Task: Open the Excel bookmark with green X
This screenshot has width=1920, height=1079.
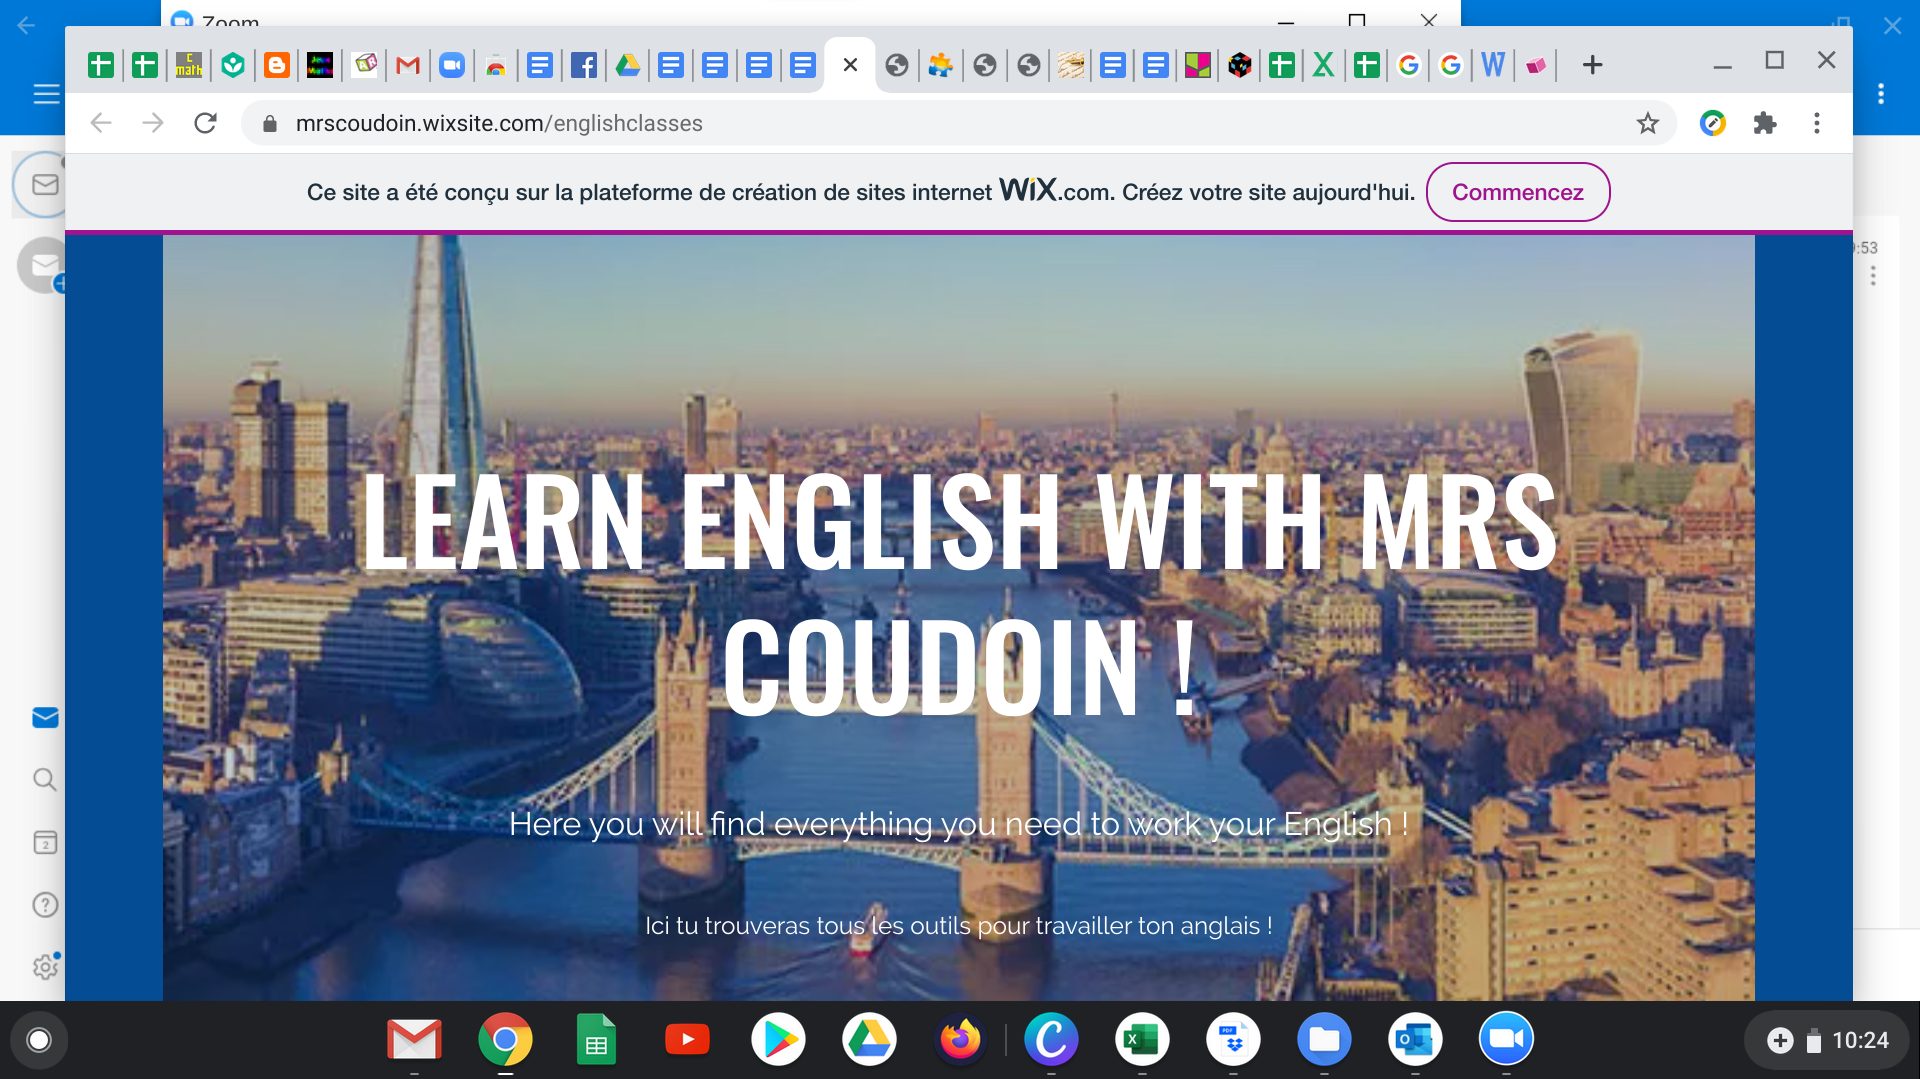Action: point(1322,64)
